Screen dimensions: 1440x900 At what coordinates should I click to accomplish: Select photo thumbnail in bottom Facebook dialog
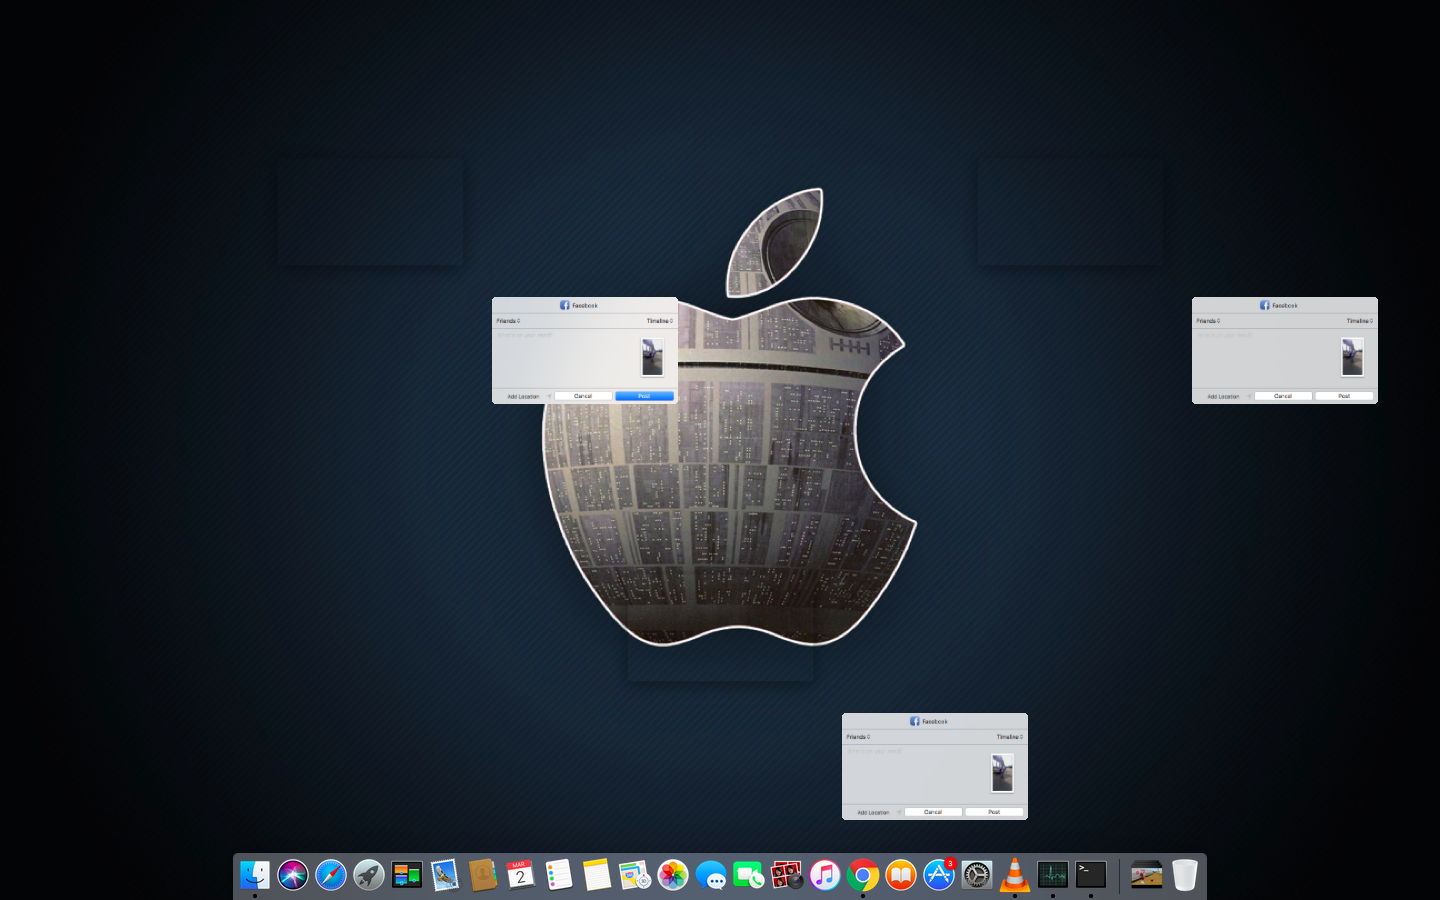[1002, 773]
